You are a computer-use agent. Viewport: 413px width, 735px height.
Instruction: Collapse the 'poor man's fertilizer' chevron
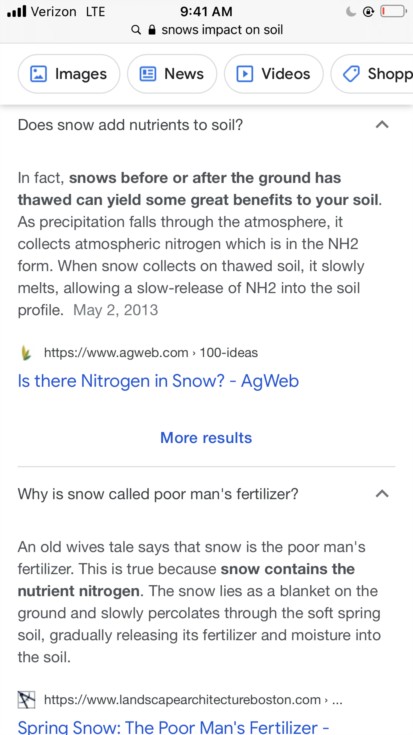[x=383, y=494]
